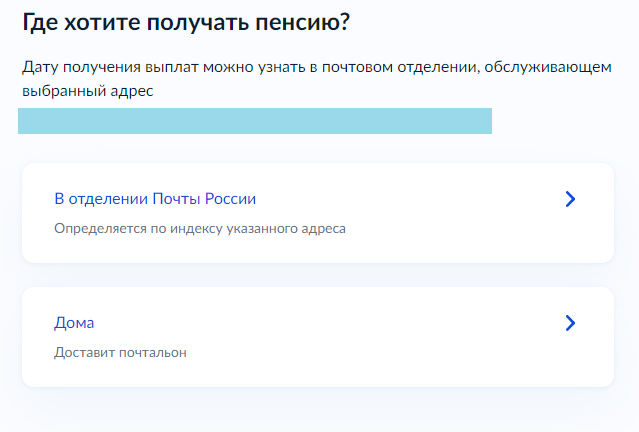Image resolution: width=639 pixels, height=432 pixels.
Task: Select "В отделении Почты России" link title
Action: point(162,199)
